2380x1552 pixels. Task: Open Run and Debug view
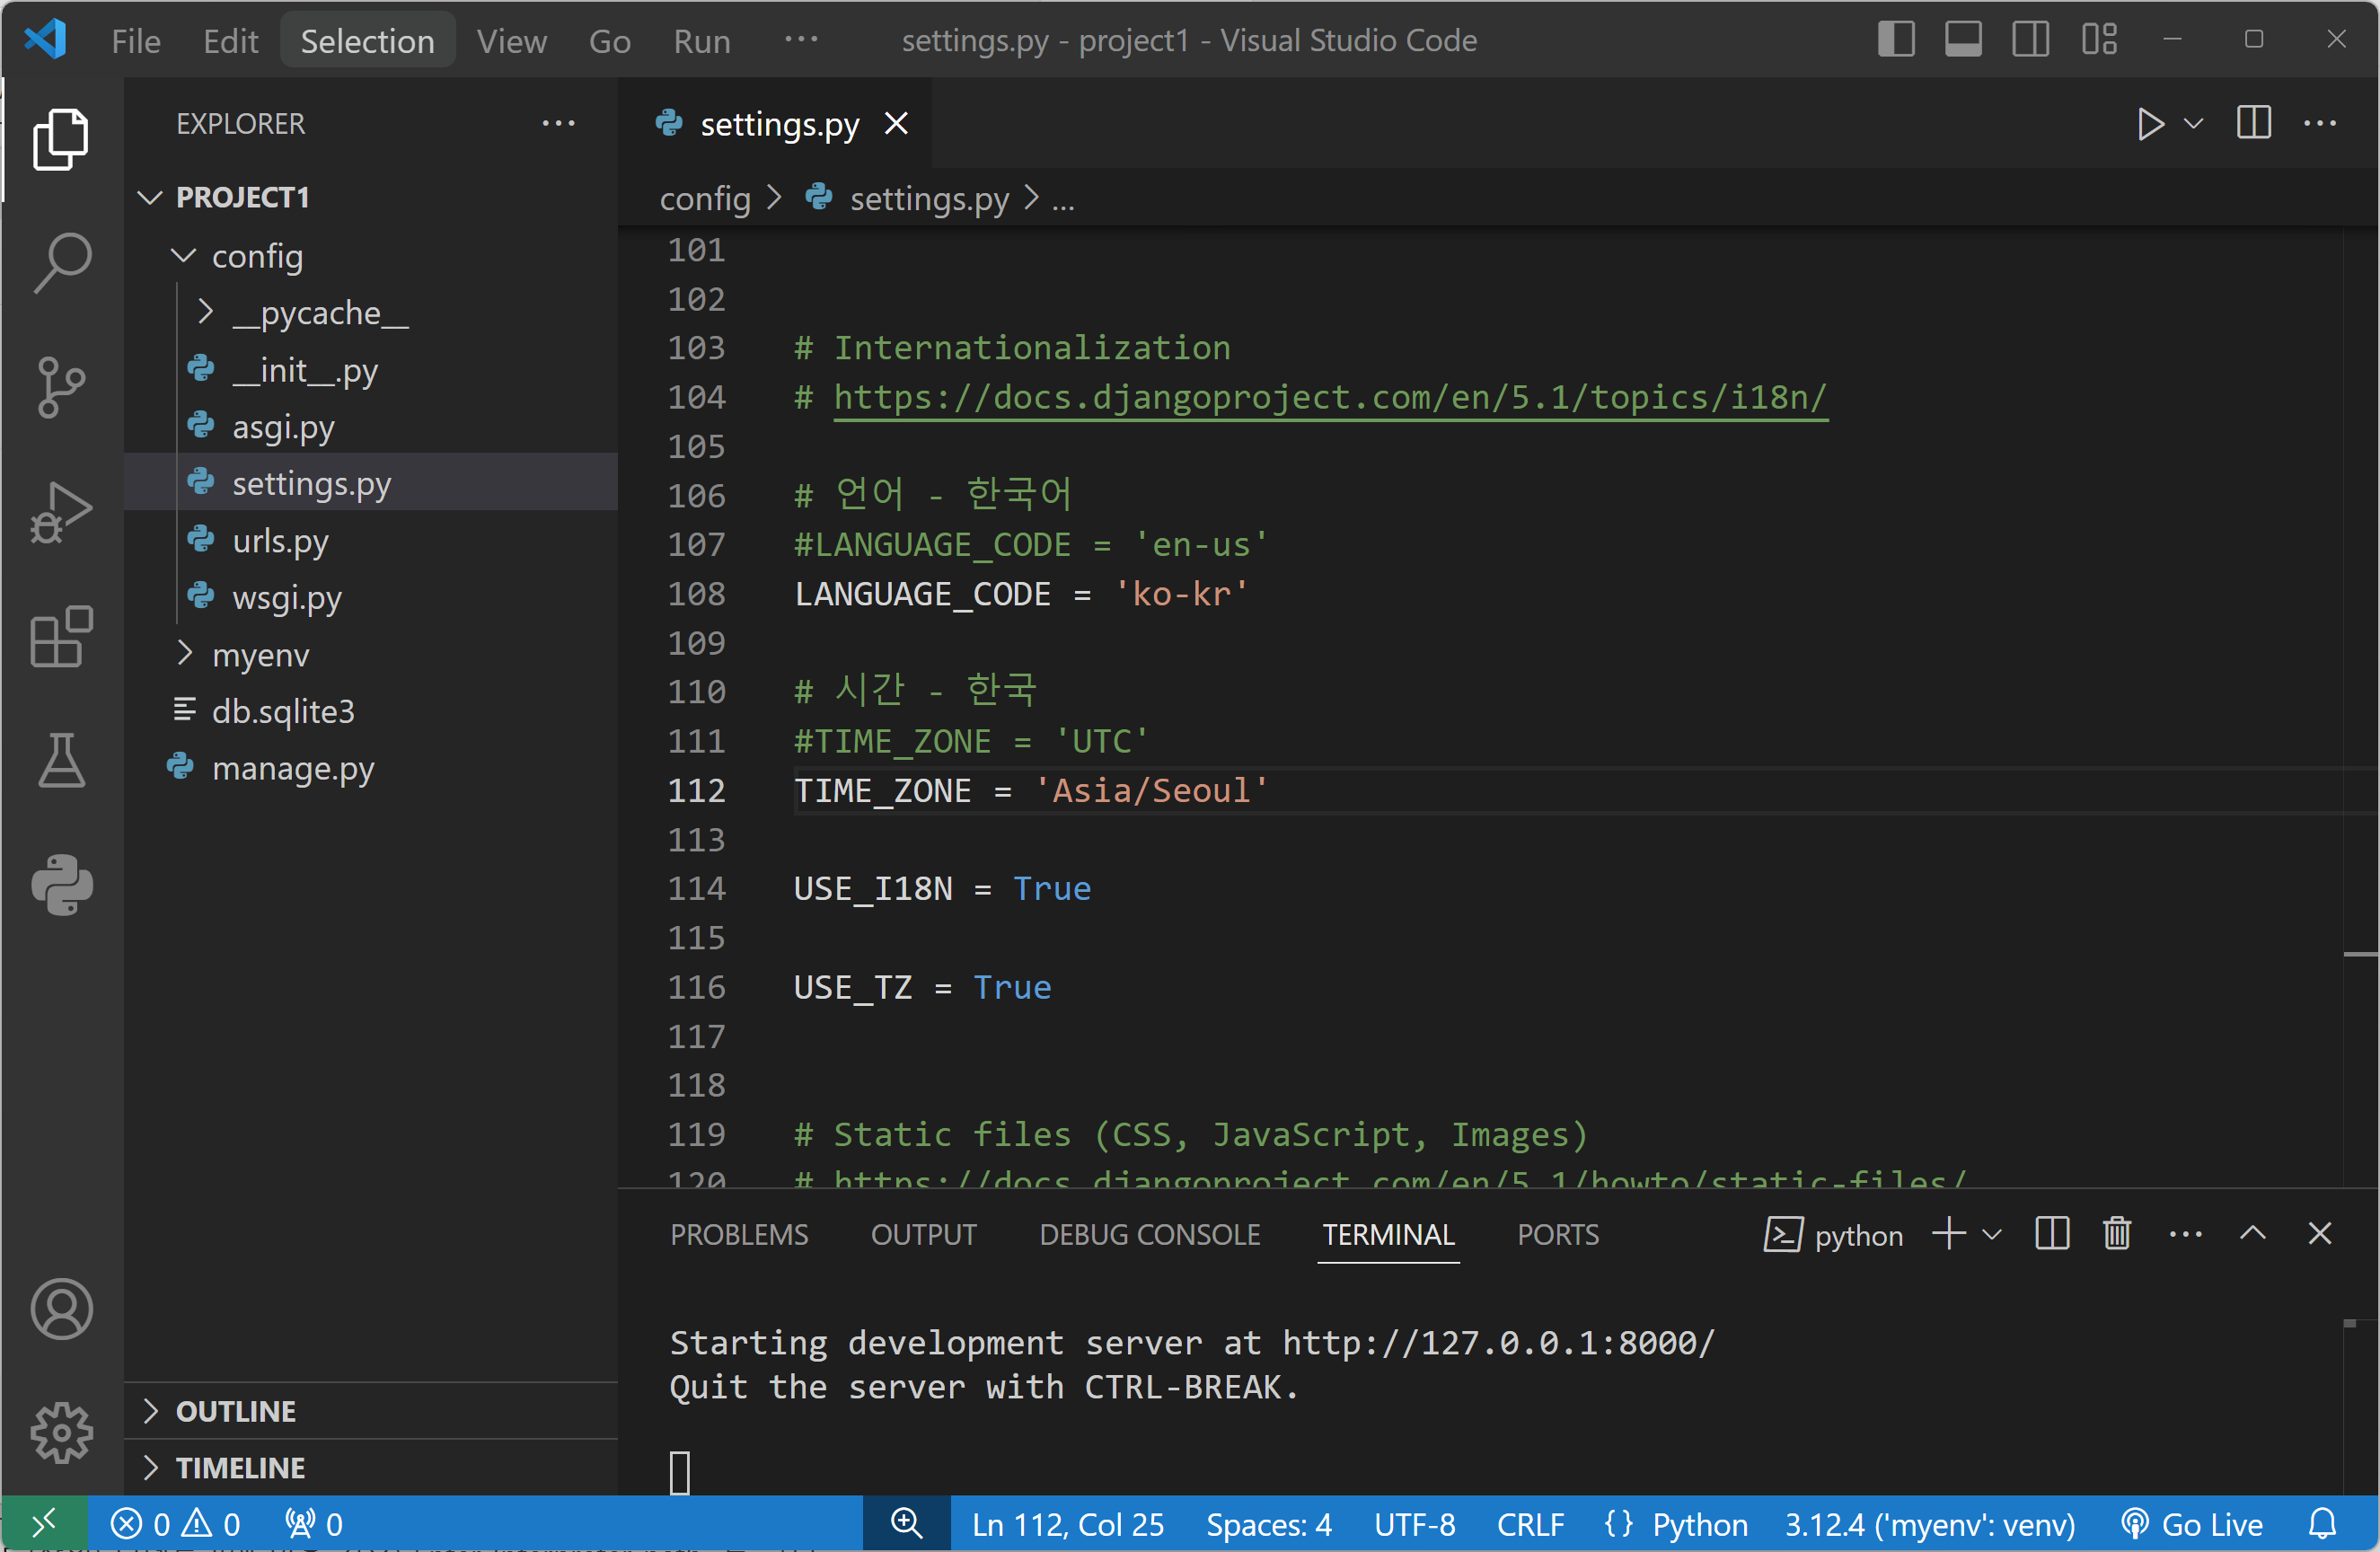pos(62,511)
